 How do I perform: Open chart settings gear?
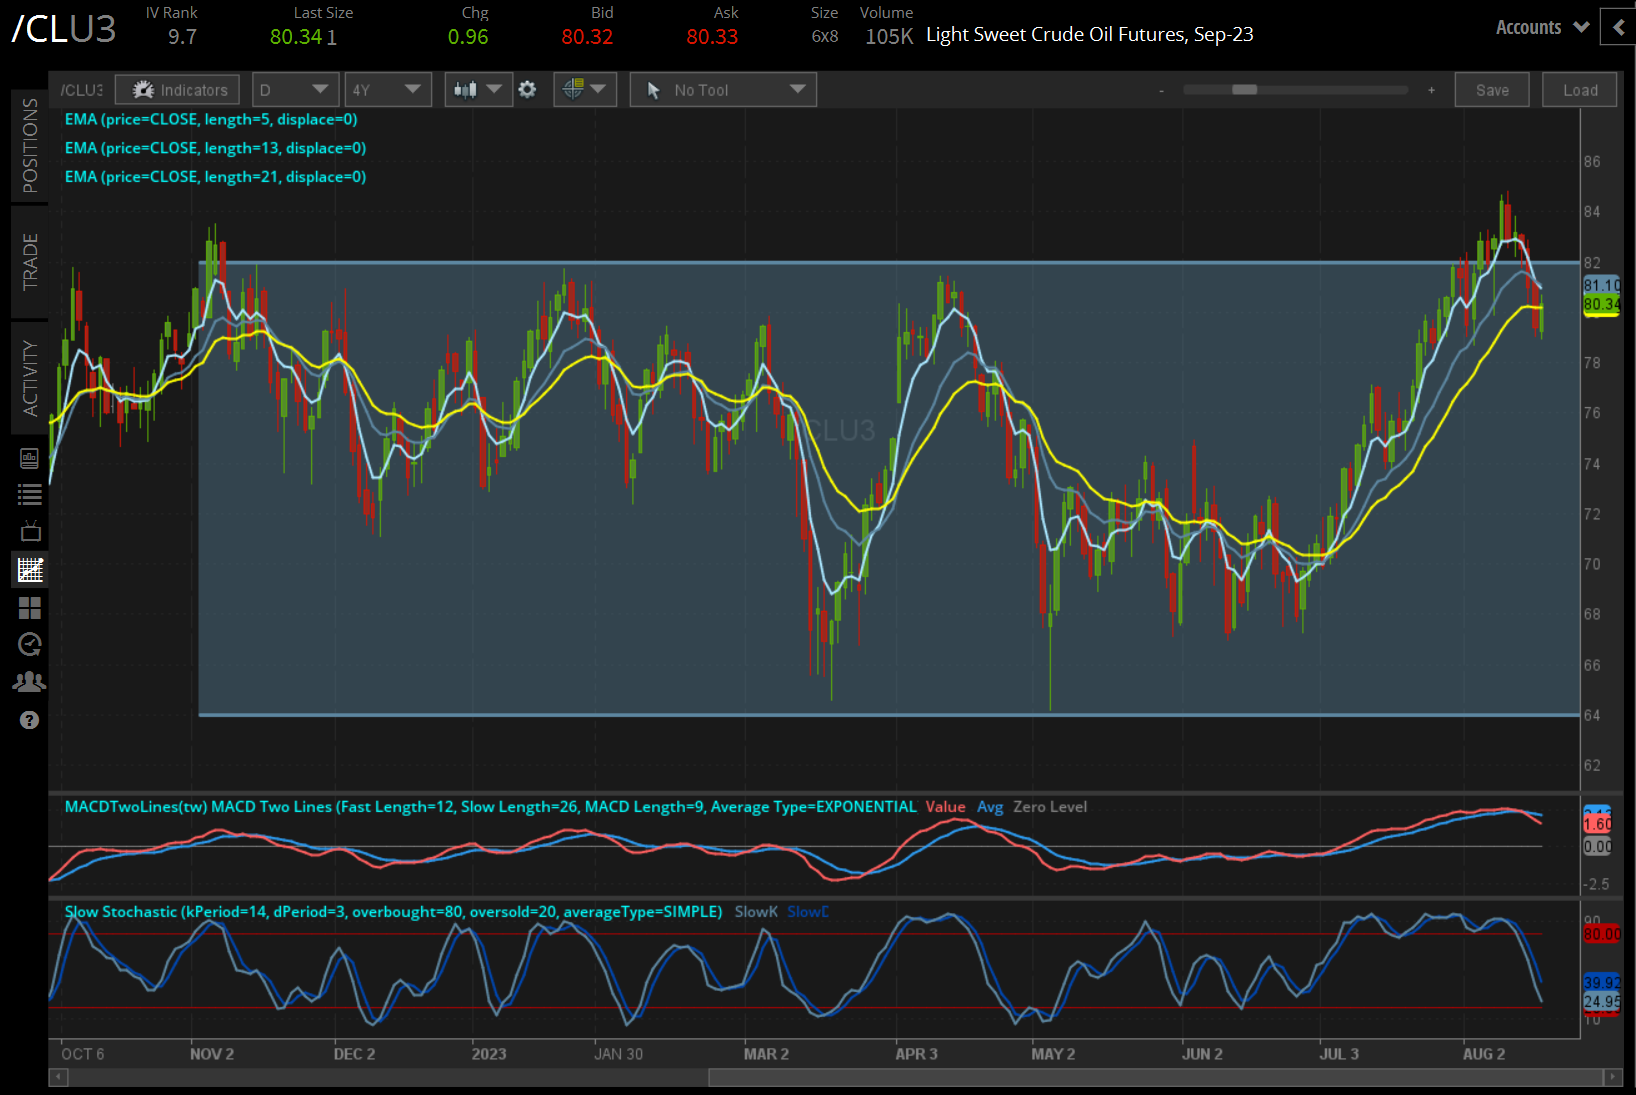(527, 89)
